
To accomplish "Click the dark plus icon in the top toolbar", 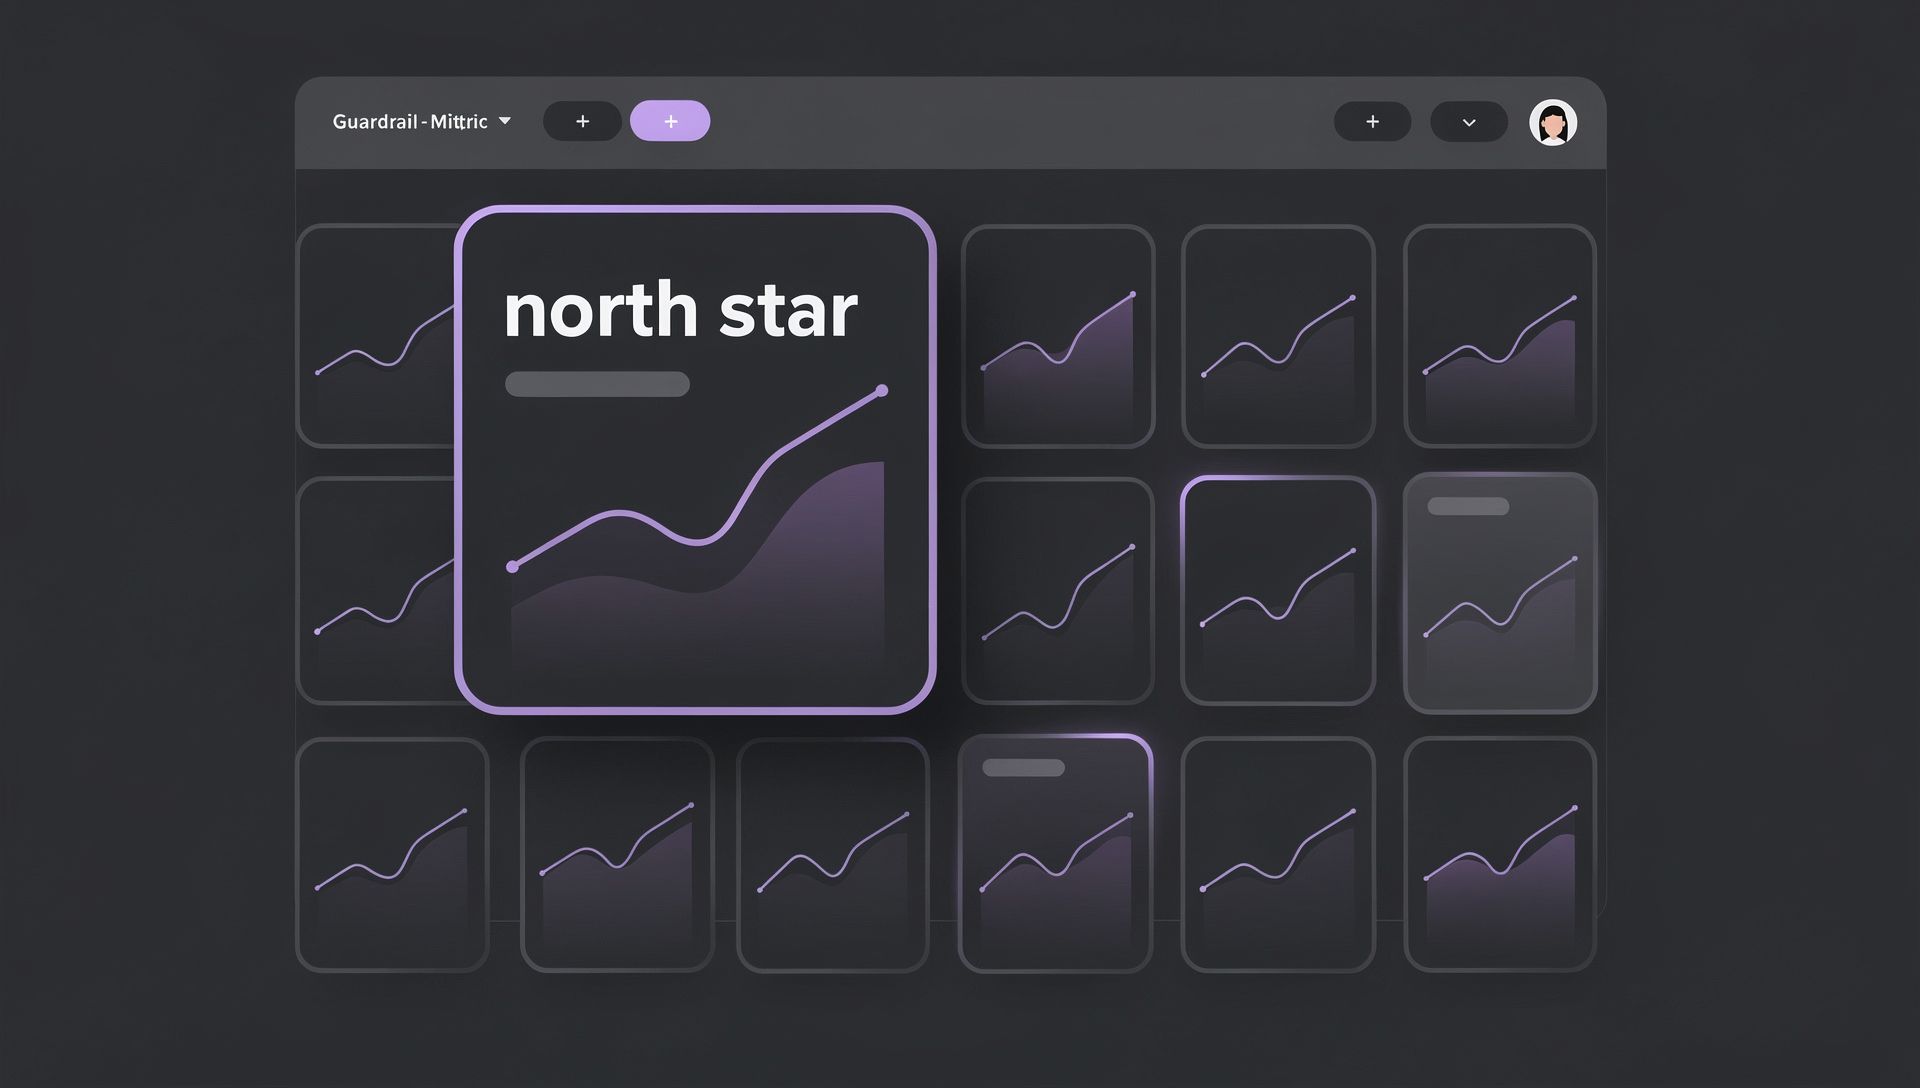I will click(582, 121).
